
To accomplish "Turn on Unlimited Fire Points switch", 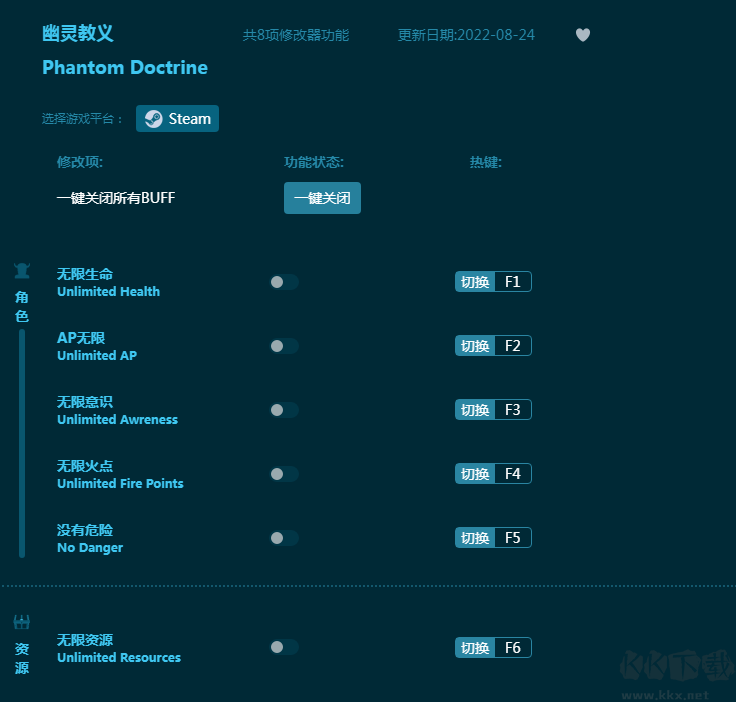I will [x=284, y=474].
